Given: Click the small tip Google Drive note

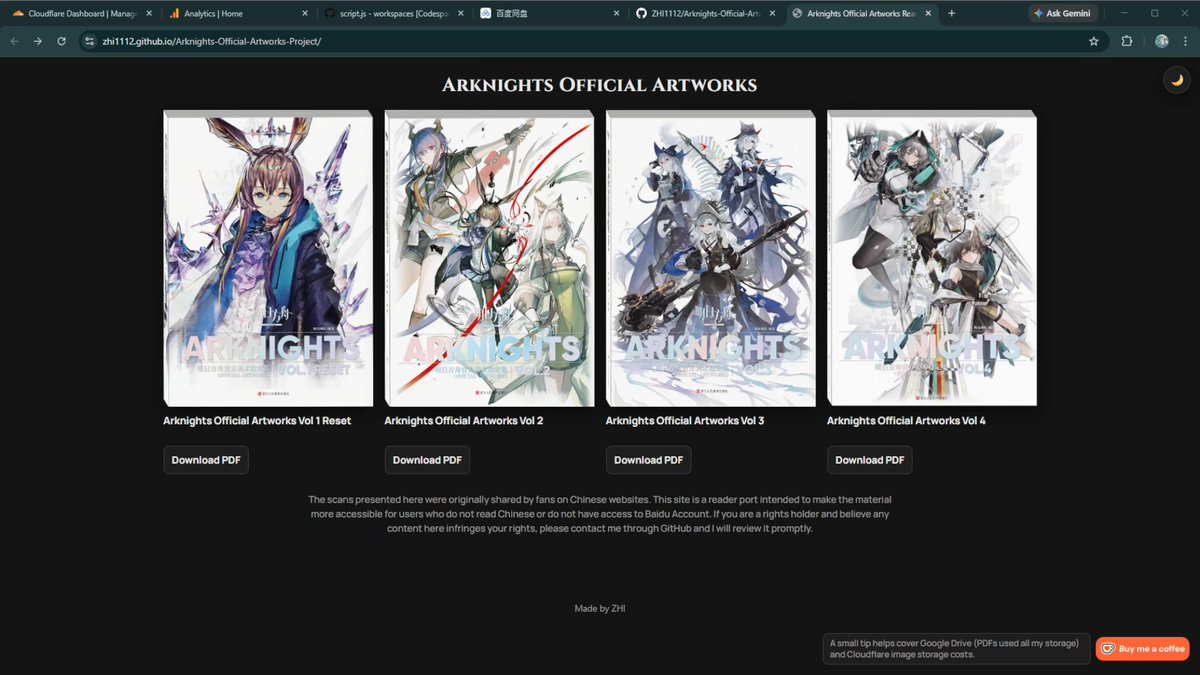Looking at the screenshot, I should pyautogui.click(x=957, y=649).
